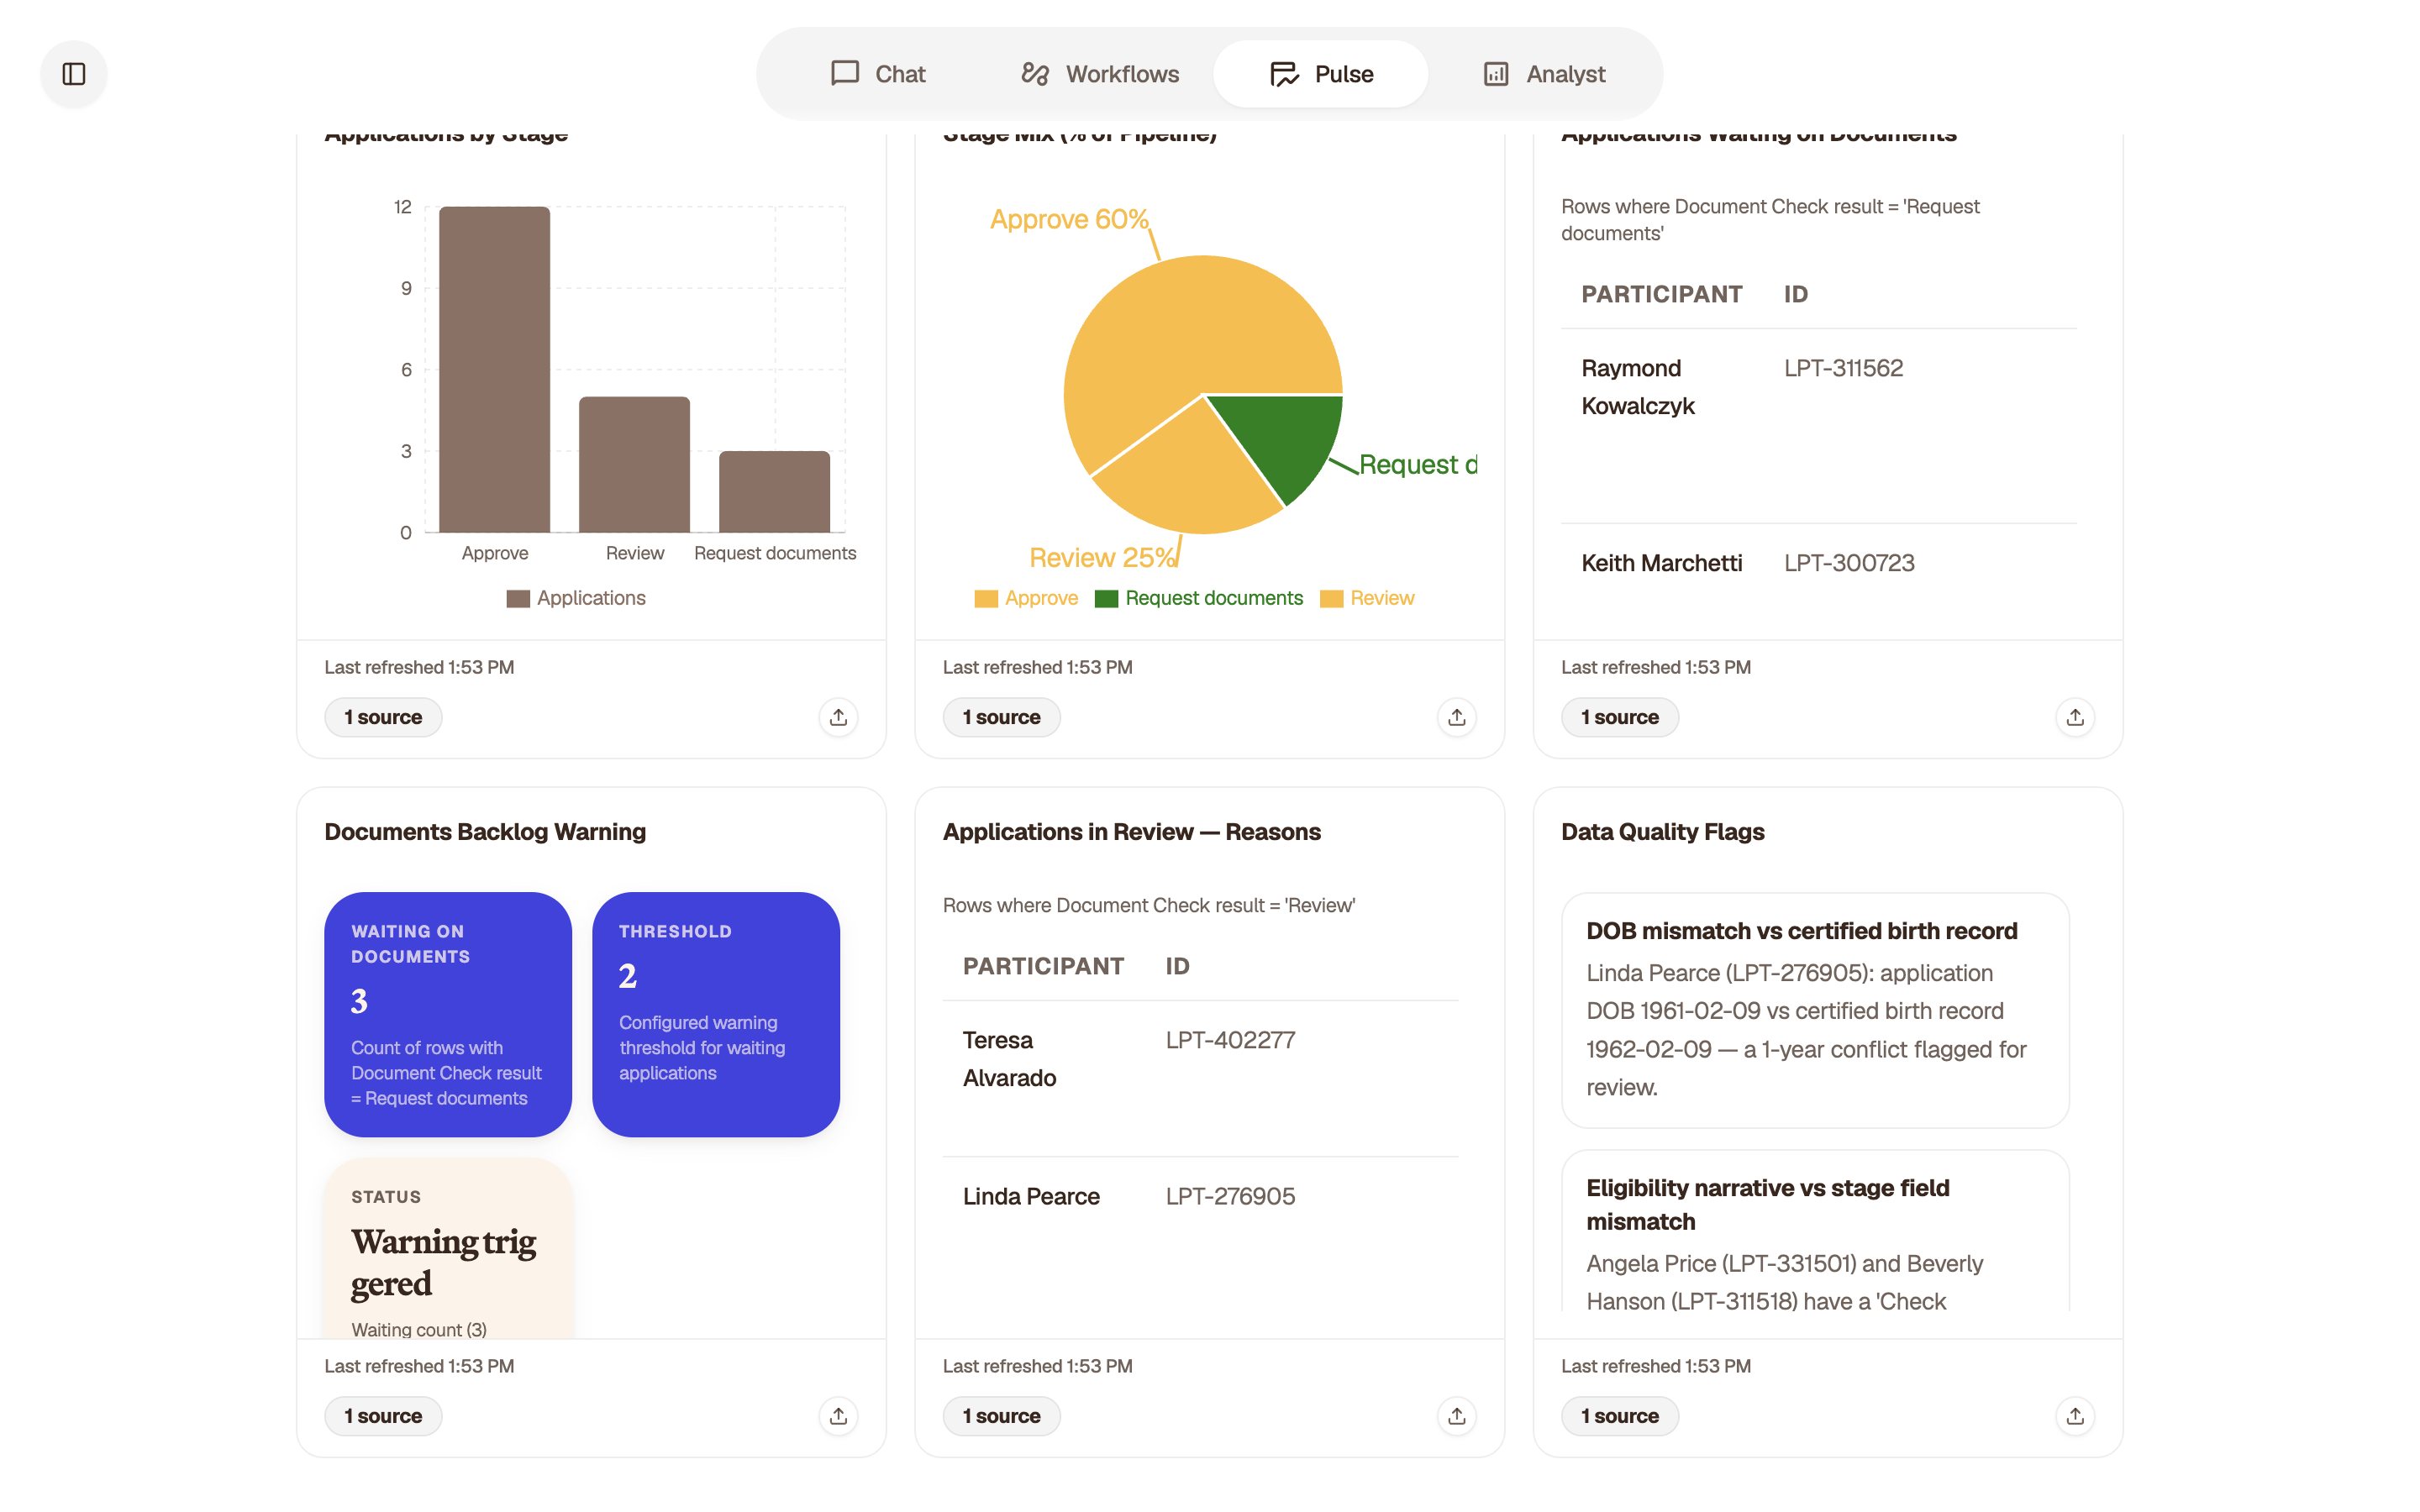This screenshot has width=2420, height=1512.
Task: View 1 source for Data Quality Flags
Action: [1620, 1416]
